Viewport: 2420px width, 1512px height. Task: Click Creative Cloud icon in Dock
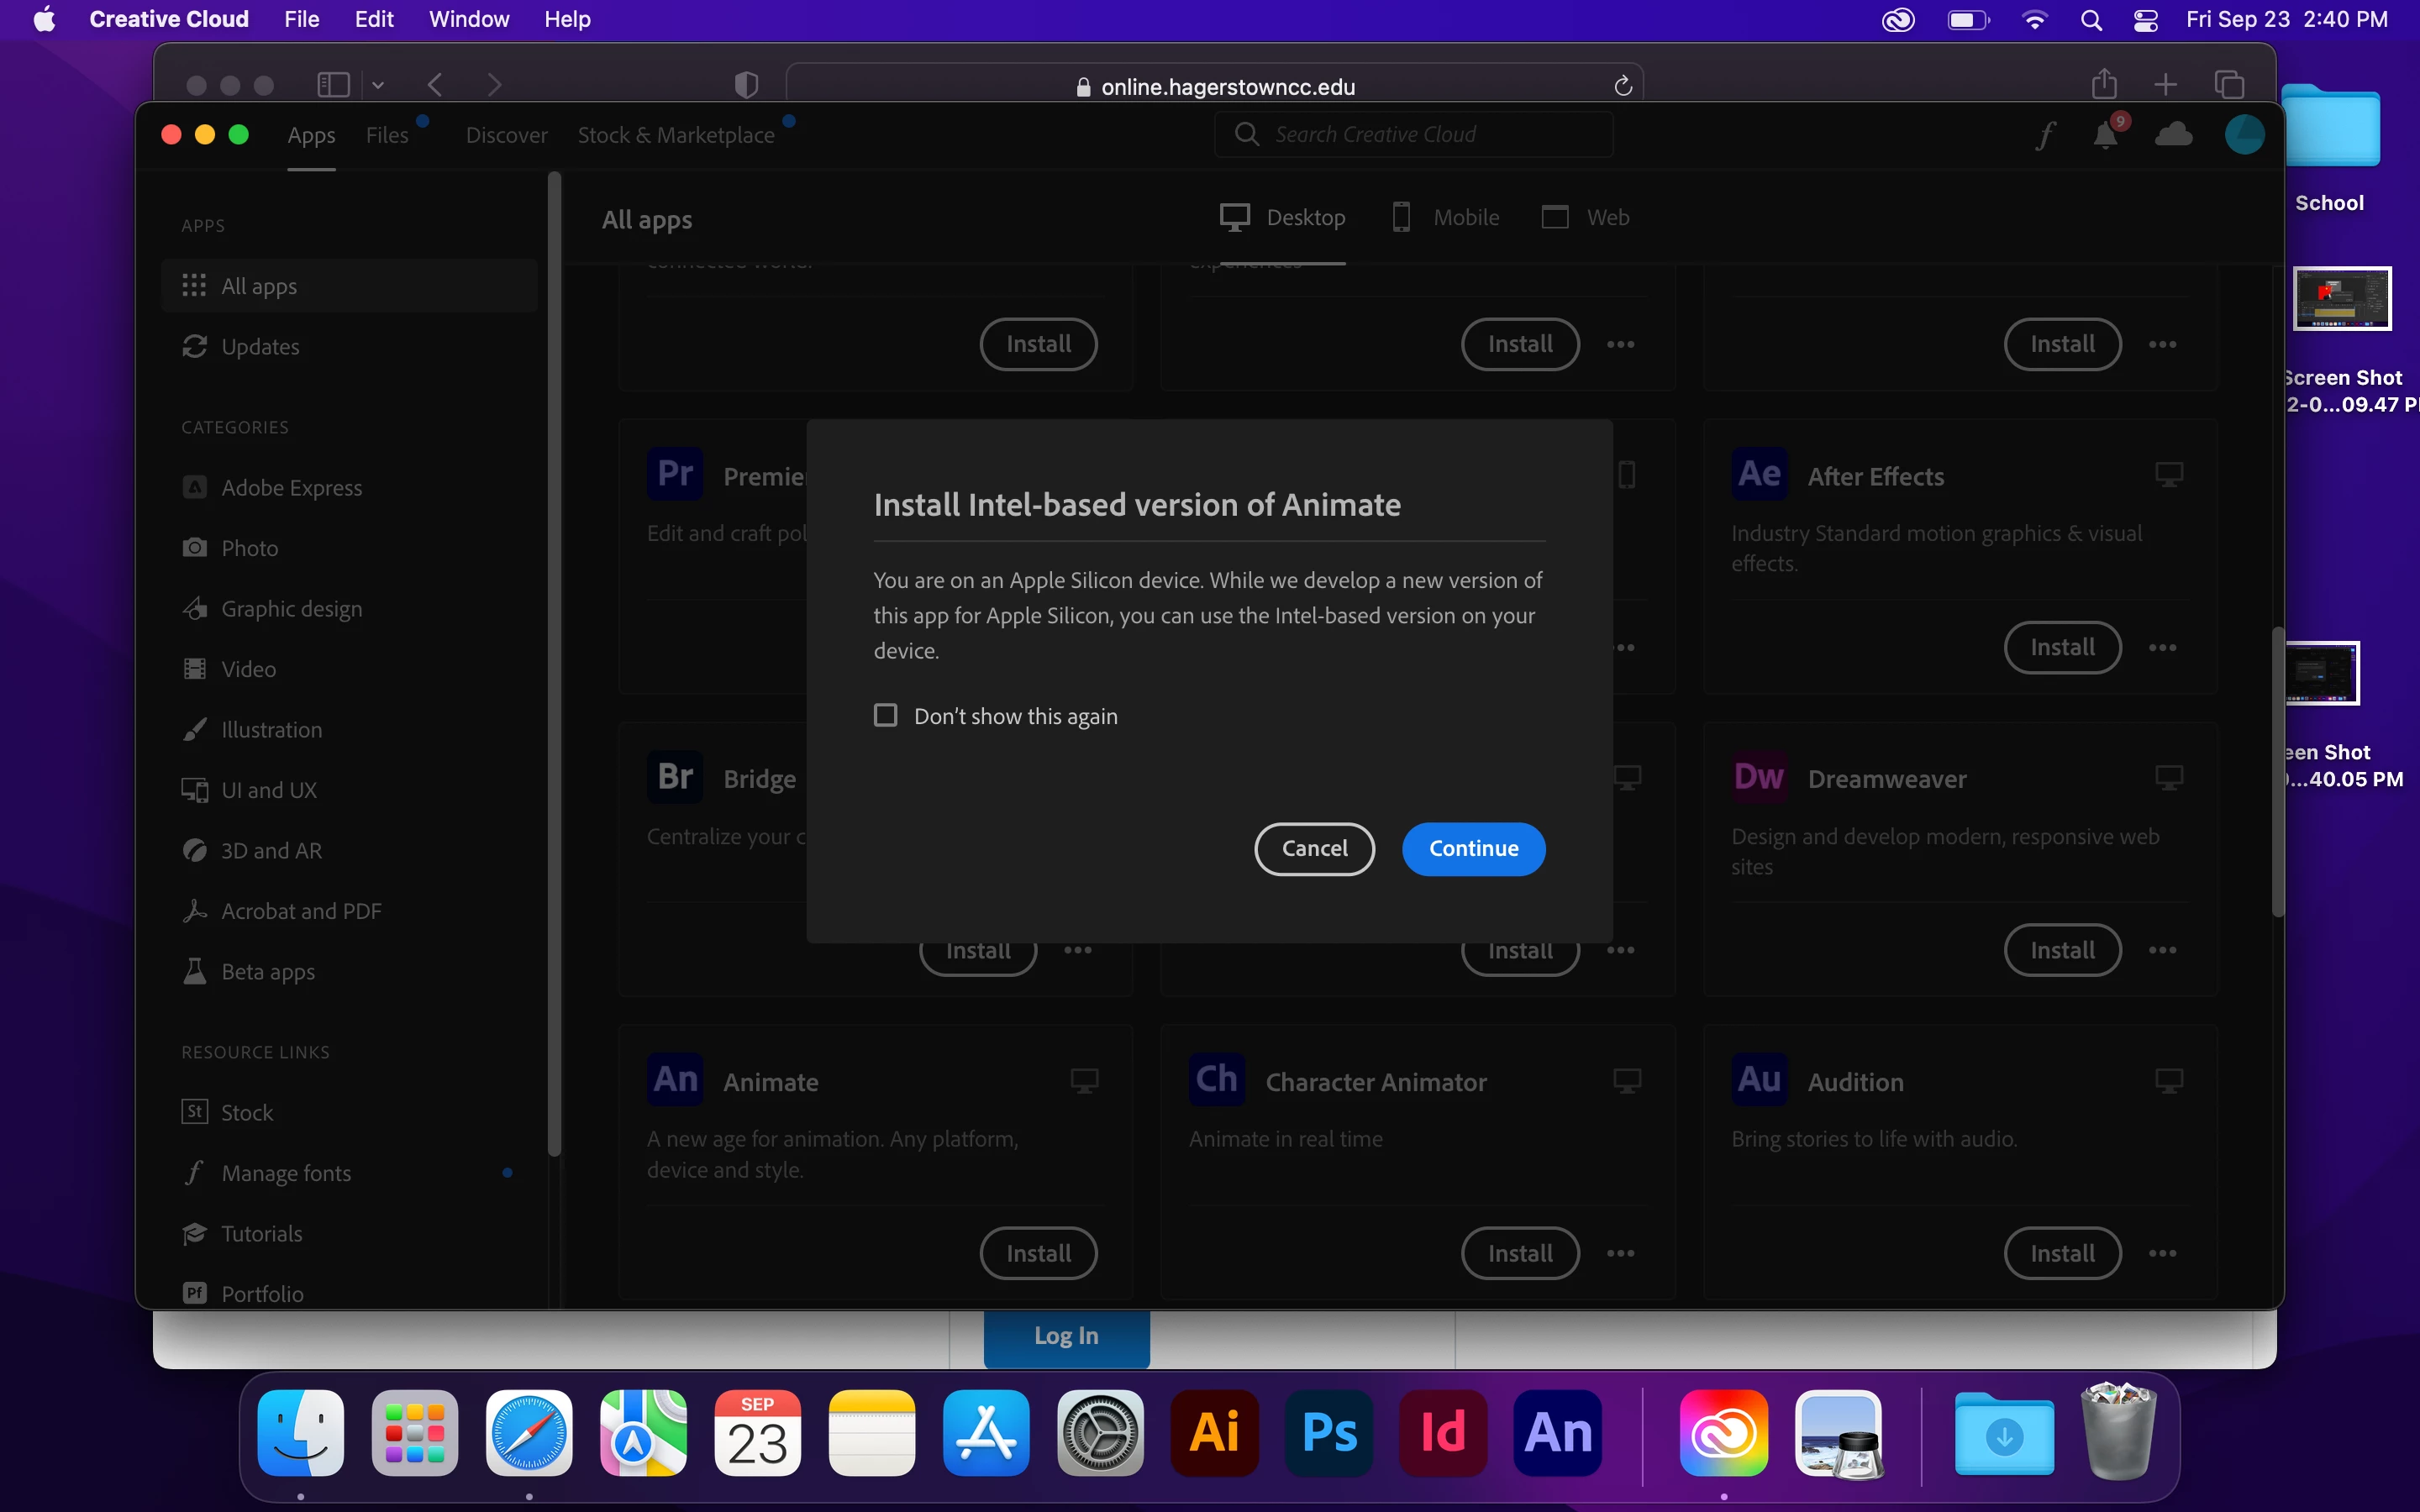point(1723,1432)
